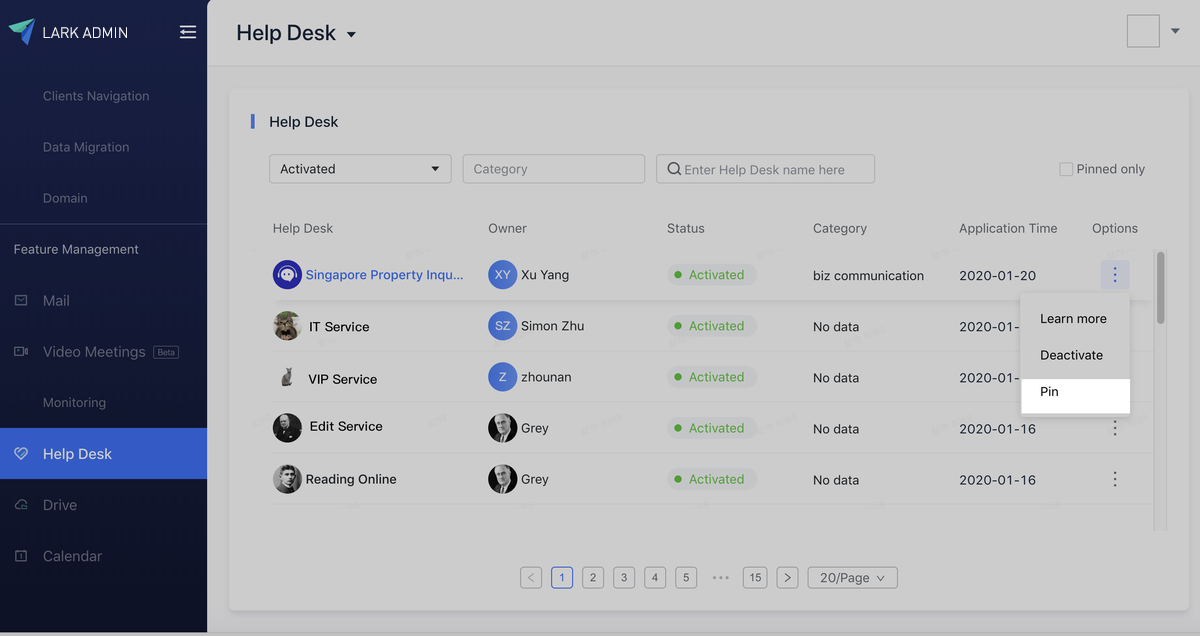Select Pin from the options menu
Image resolution: width=1200 pixels, height=636 pixels.
(x=1049, y=392)
